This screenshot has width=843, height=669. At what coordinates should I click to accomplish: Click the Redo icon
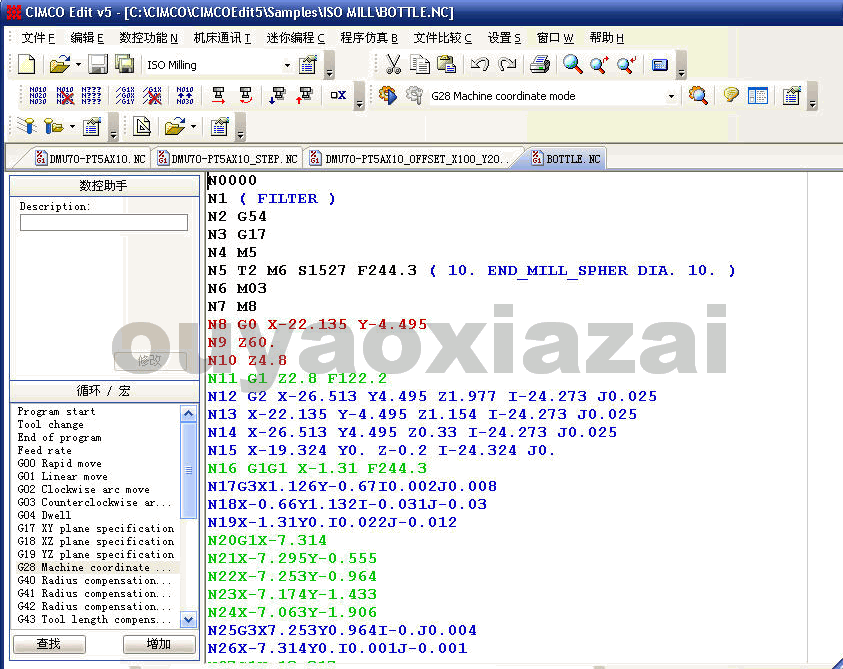[x=507, y=65]
